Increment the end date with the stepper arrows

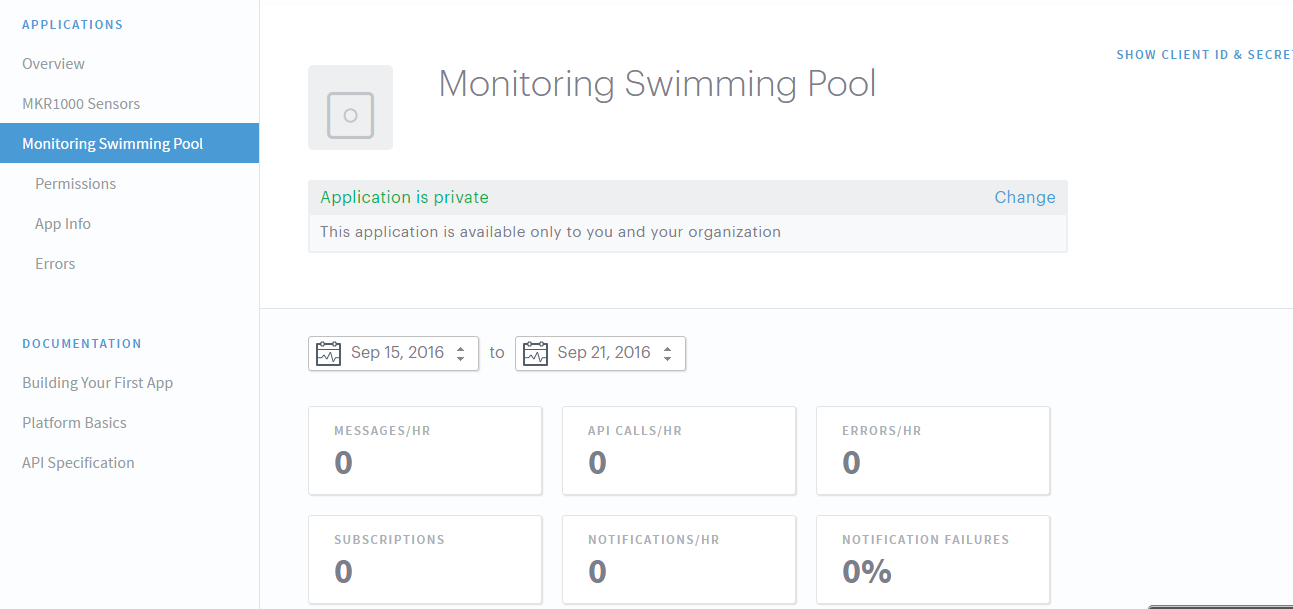[668, 348]
